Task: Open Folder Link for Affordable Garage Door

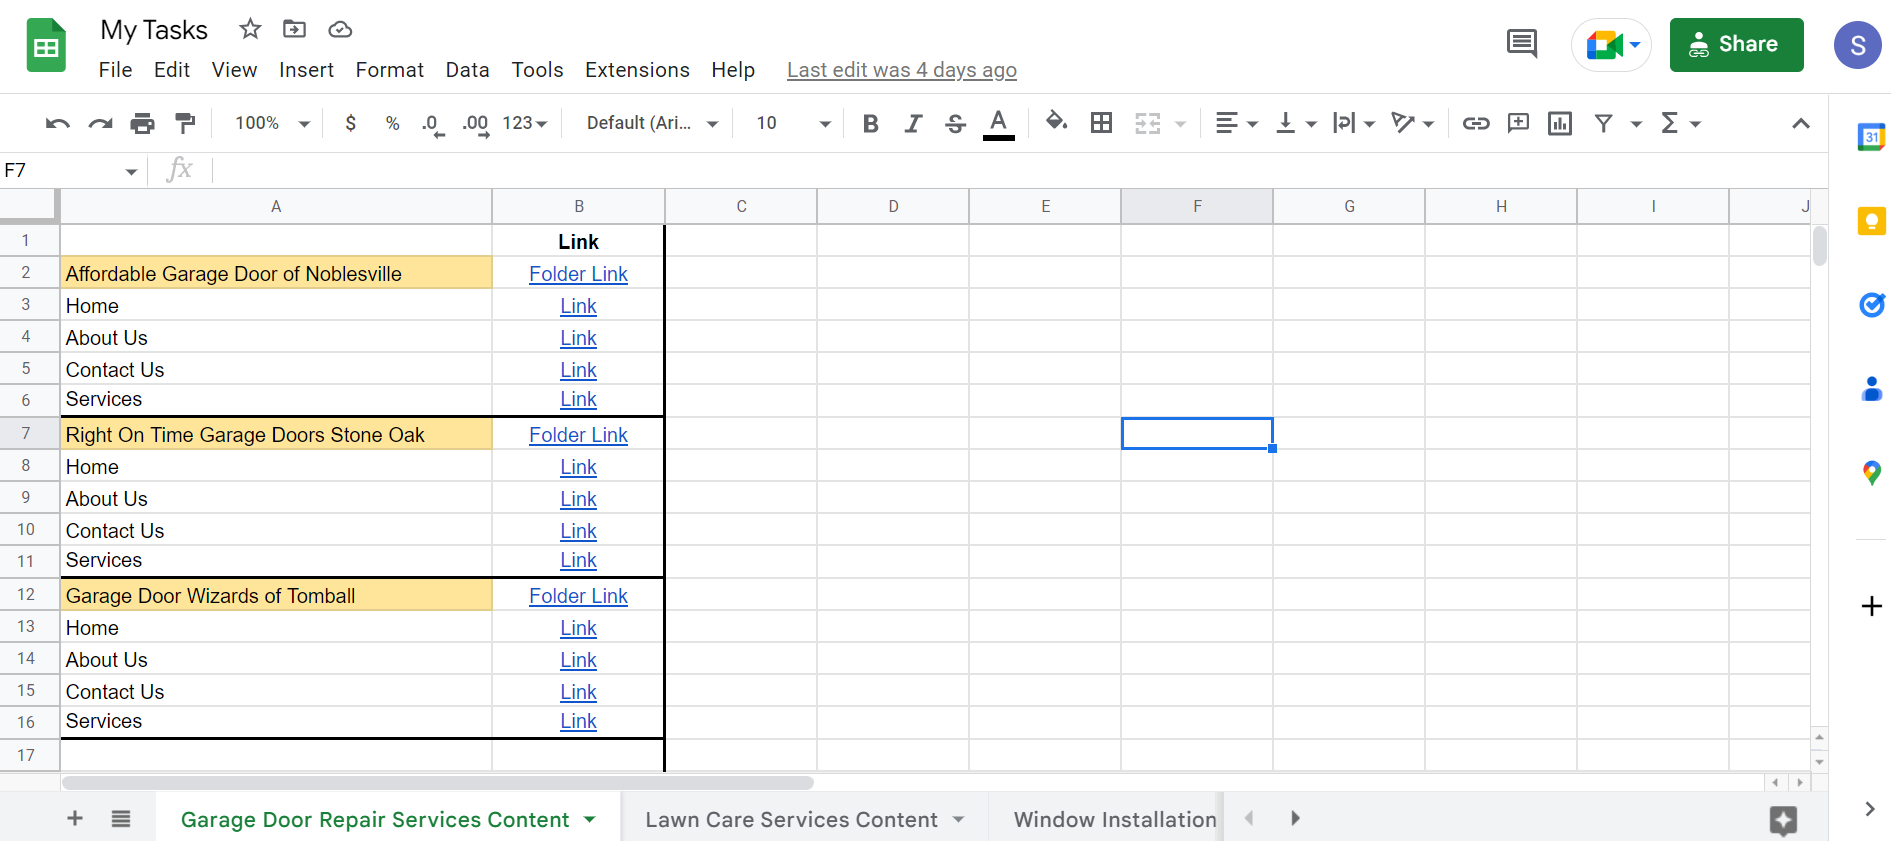Action: coord(578,274)
